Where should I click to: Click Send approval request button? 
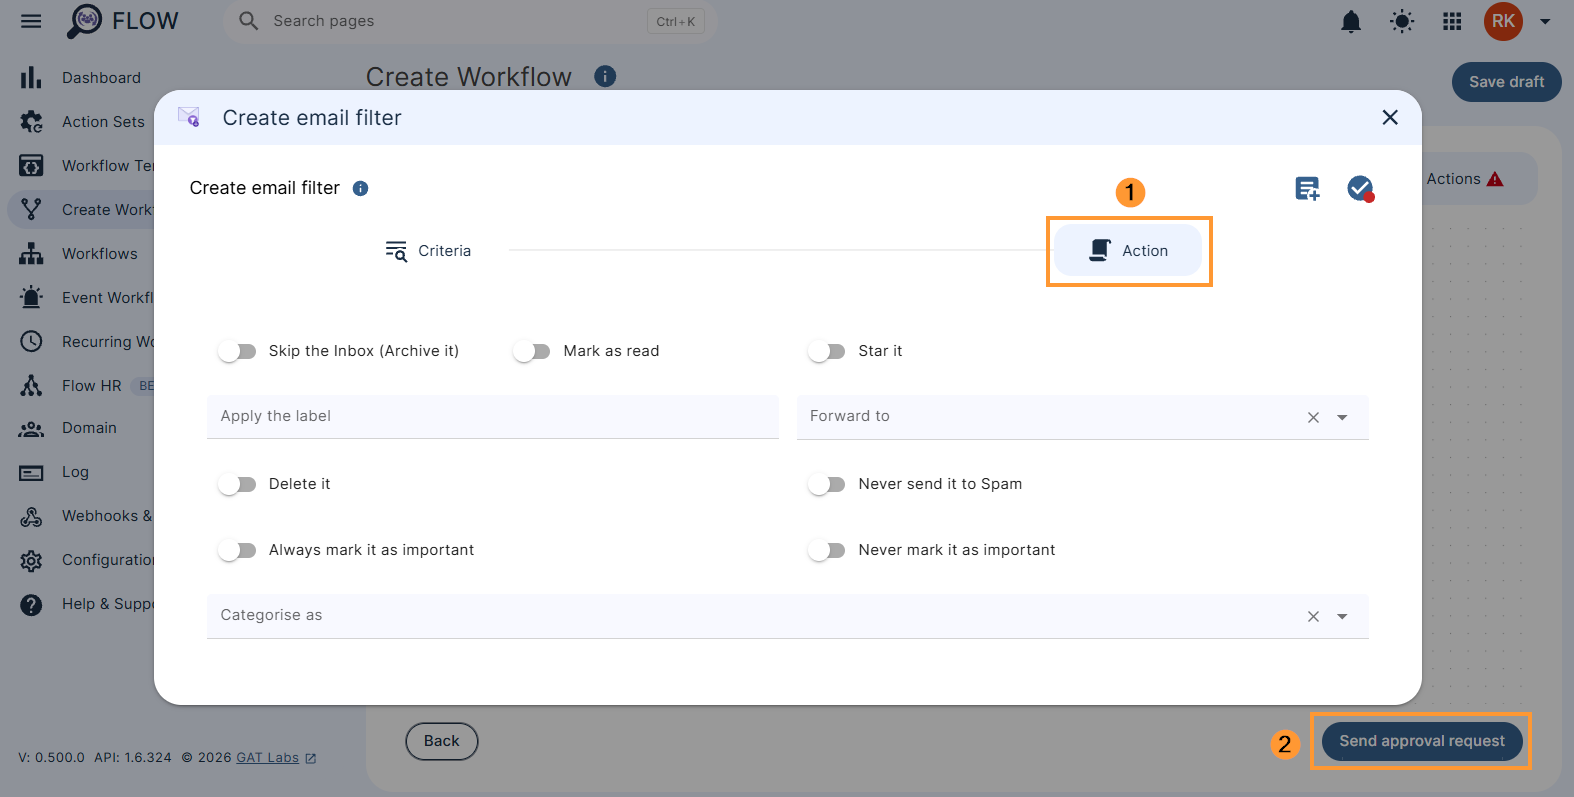tap(1421, 741)
